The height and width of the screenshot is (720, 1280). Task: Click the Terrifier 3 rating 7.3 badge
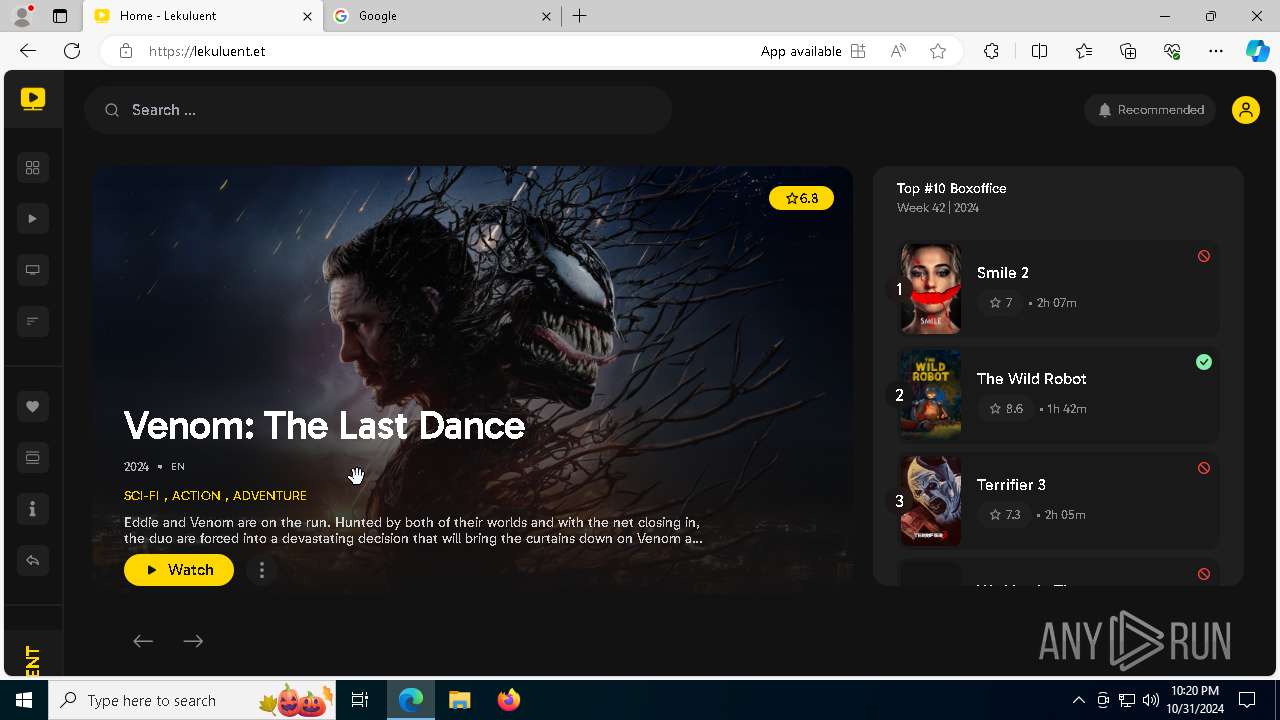[x=1005, y=515]
